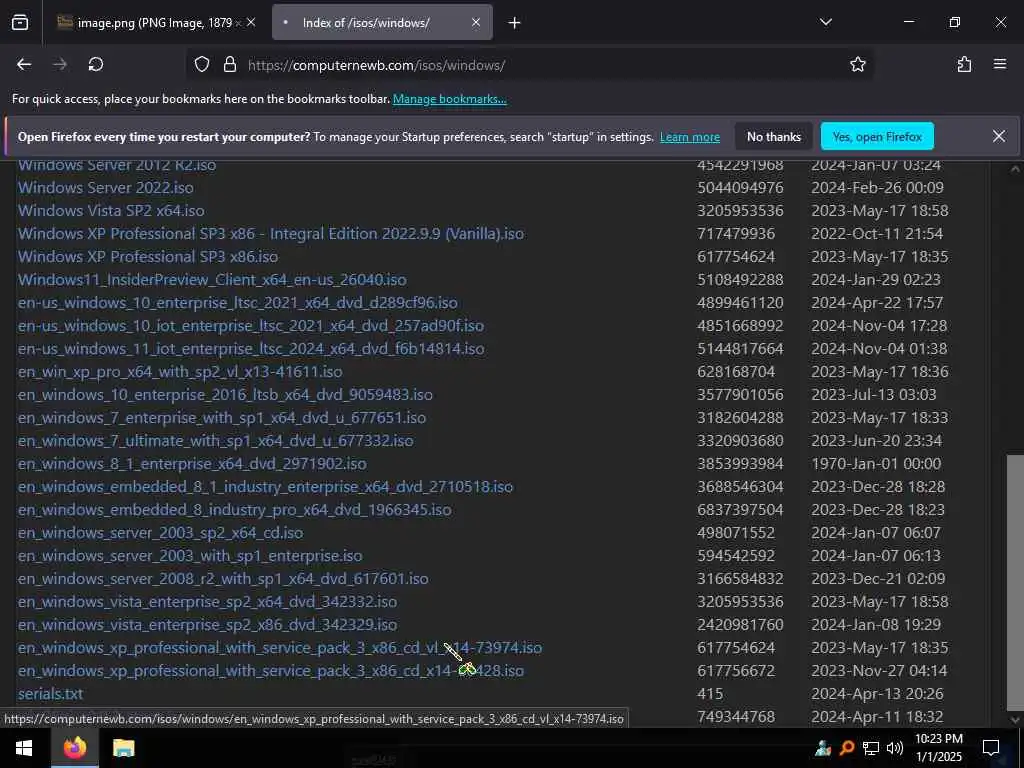This screenshot has height=768, width=1024.
Task: Select date 2024-Nov-04 17:28
Action: pyautogui.click(x=879, y=326)
